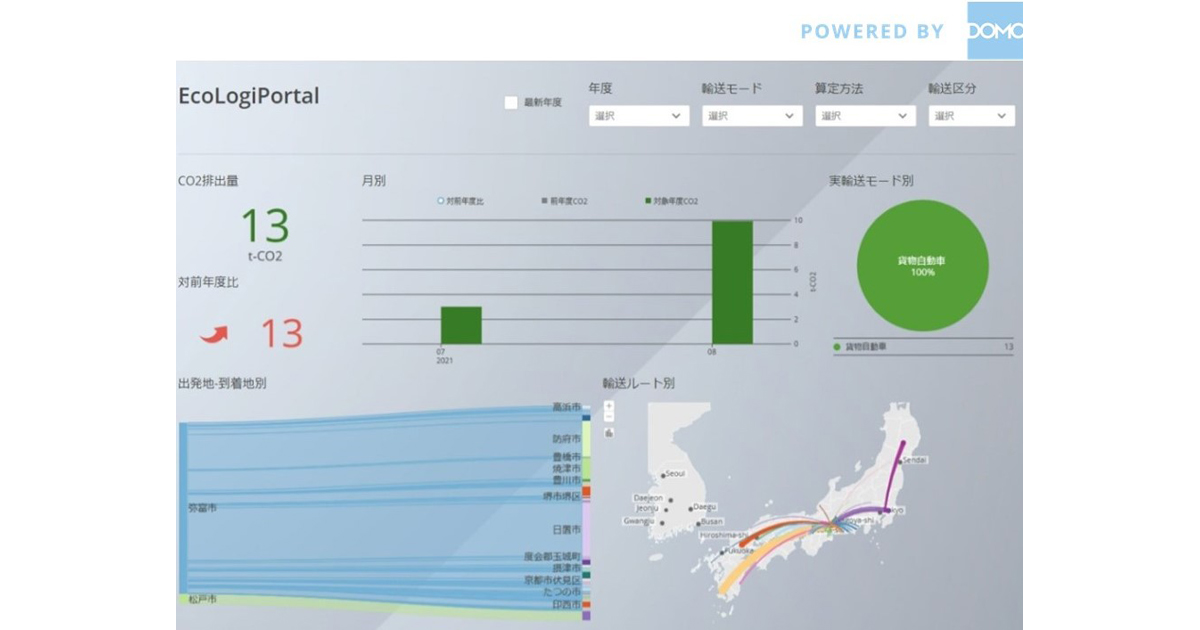The width and height of the screenshot is (1200, 630).
Task: Click the red year-over-year increase arrow
Action: [214, 334]
